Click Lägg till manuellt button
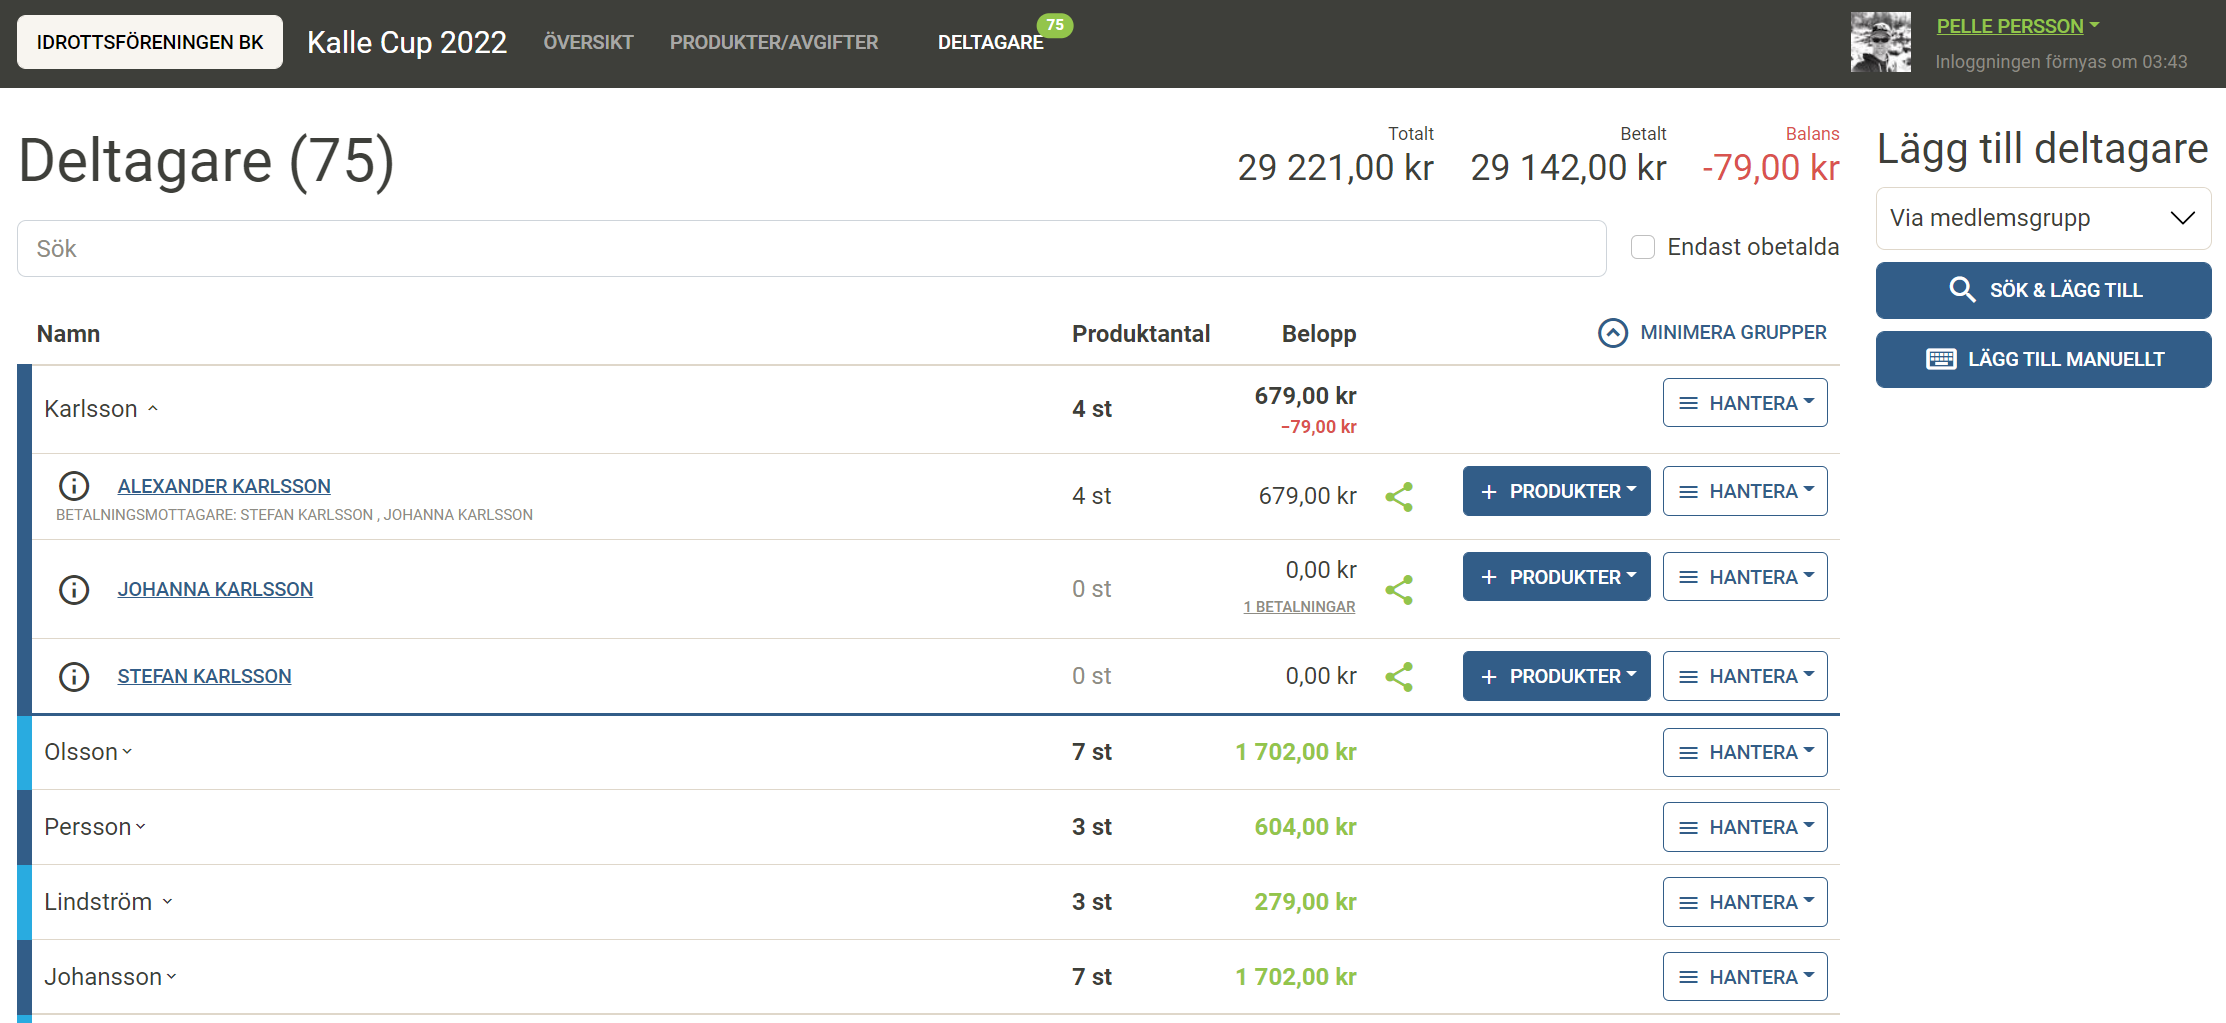 pos(2042,359)
